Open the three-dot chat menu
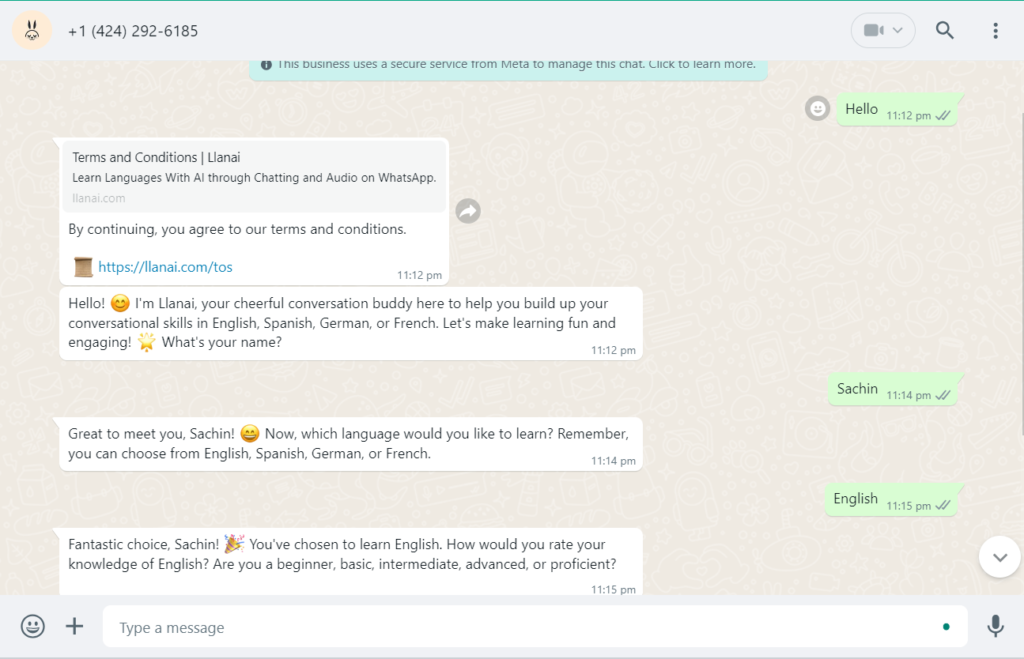Image resolution: width=1024 pixels, height=659 pixels. tap(995, 31)
